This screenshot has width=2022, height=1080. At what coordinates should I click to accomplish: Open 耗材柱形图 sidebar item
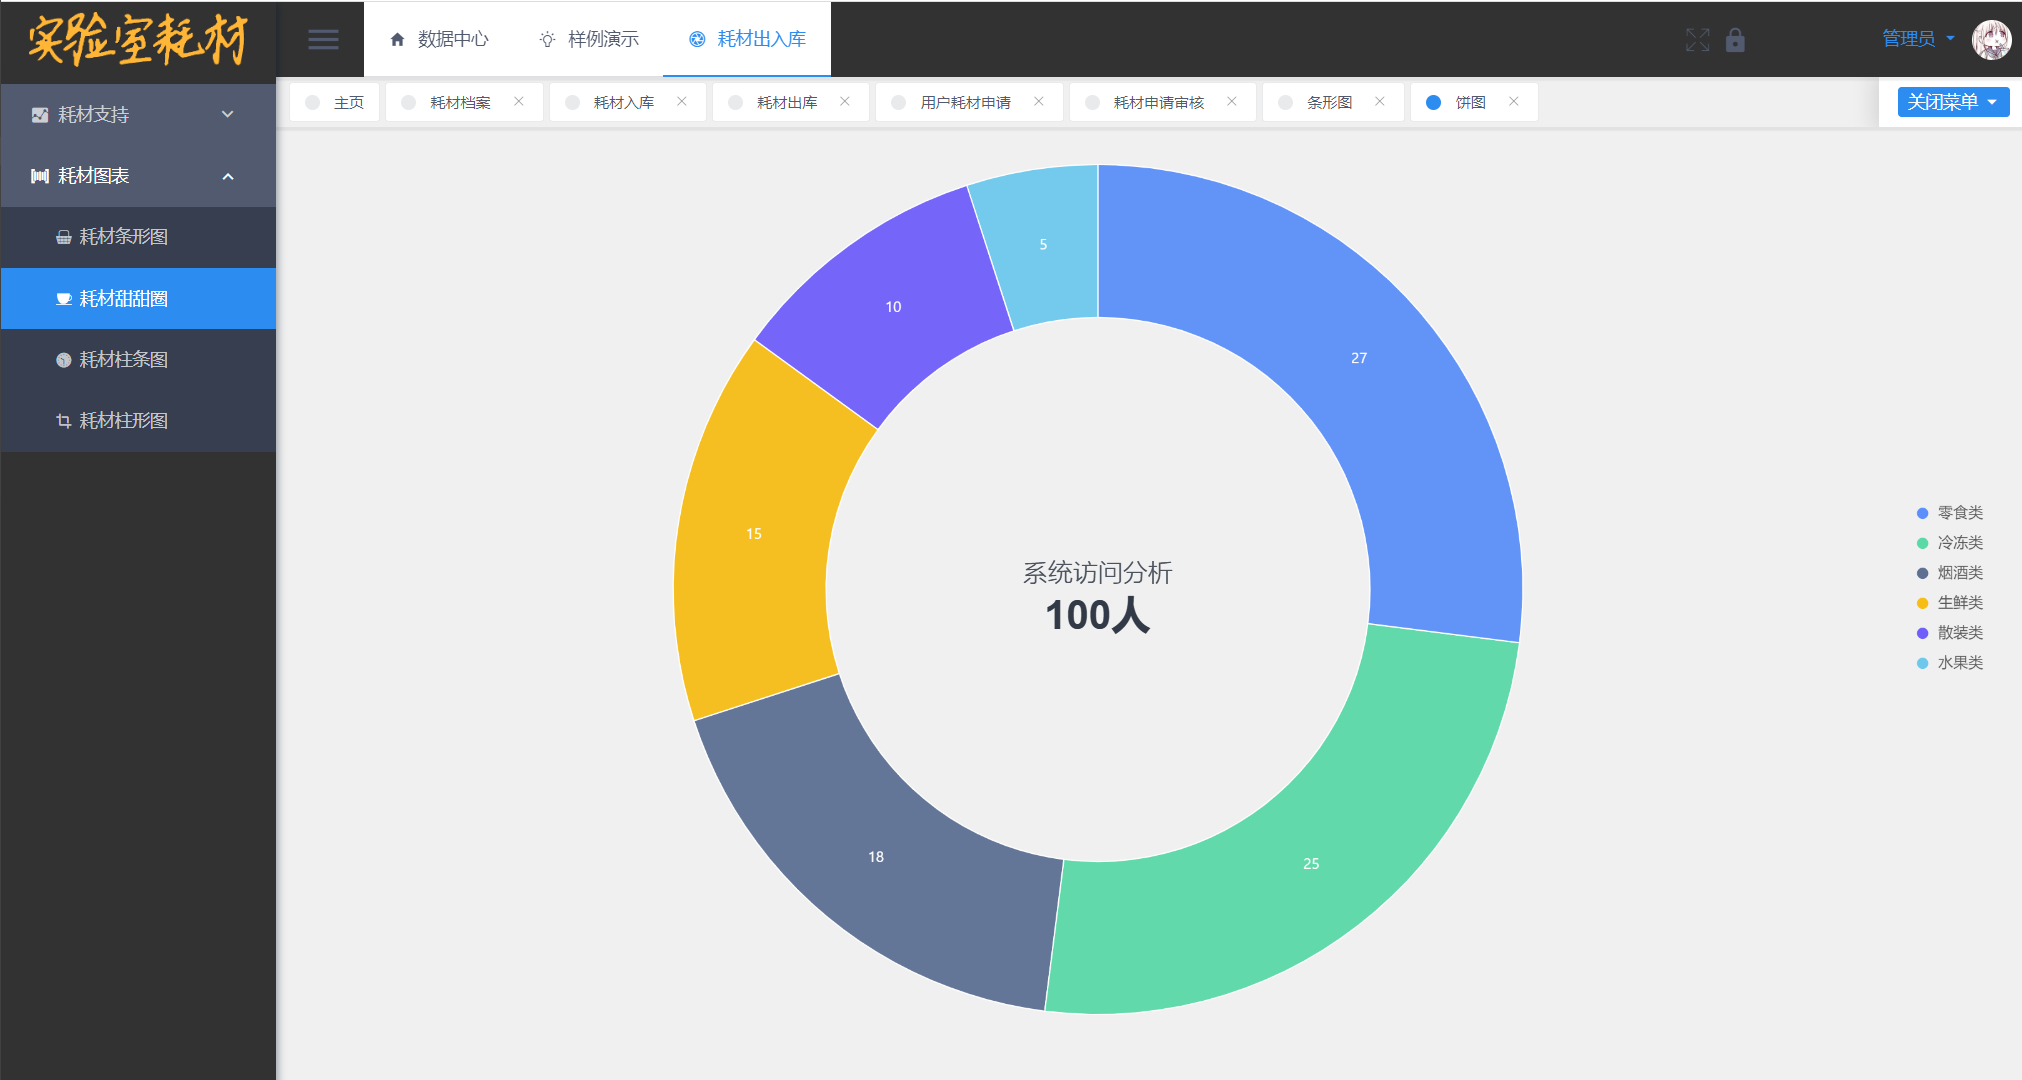click(x=123, y=421)
